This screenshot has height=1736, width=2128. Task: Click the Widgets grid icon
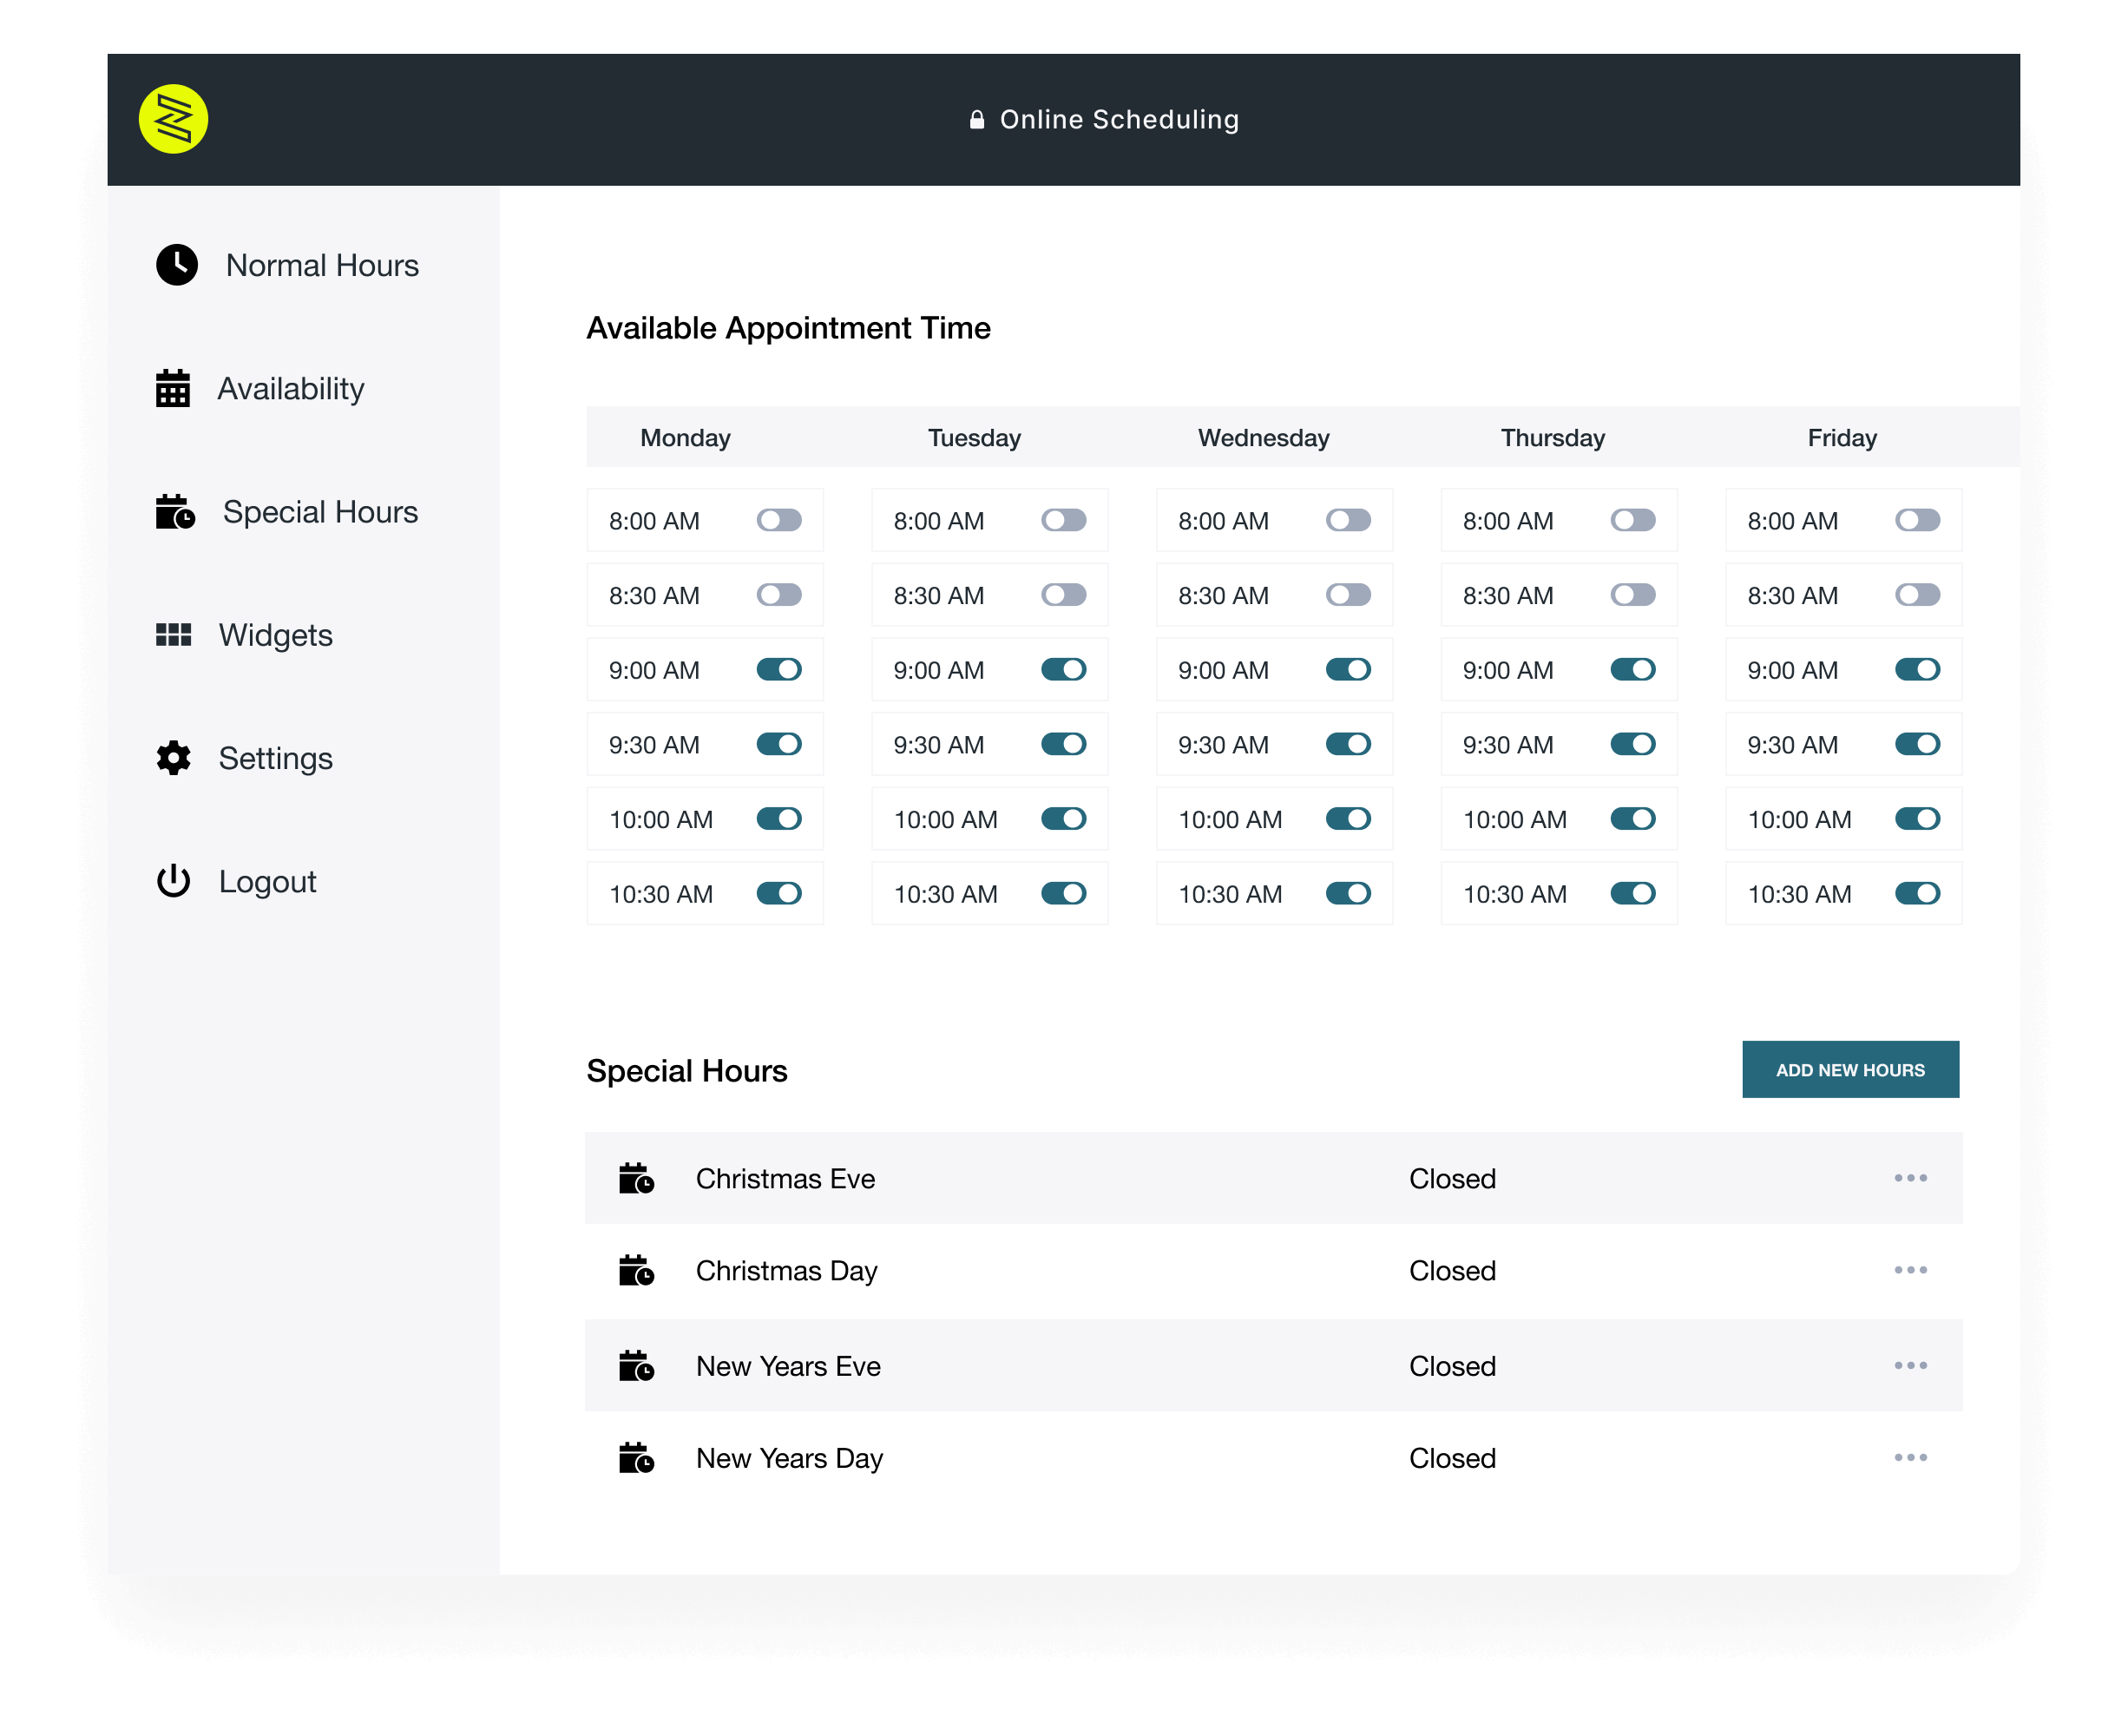(x=173, y=634)
